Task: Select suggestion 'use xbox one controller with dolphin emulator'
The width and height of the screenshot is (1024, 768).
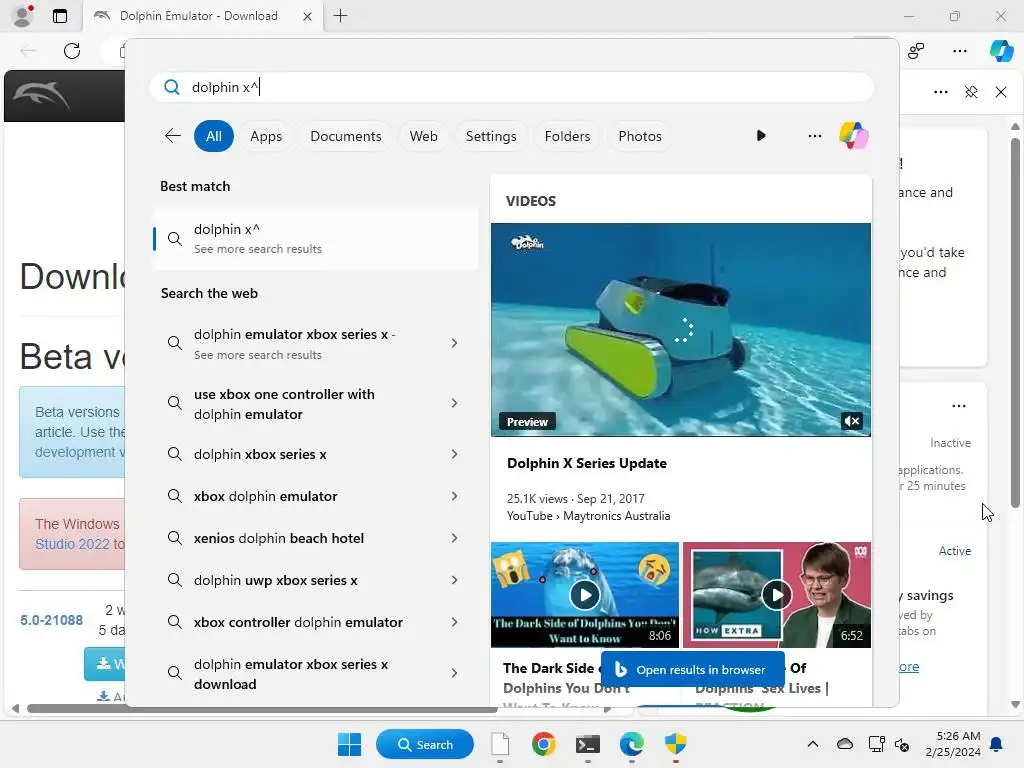Action: pyautogui.click(x=284, y=404)
